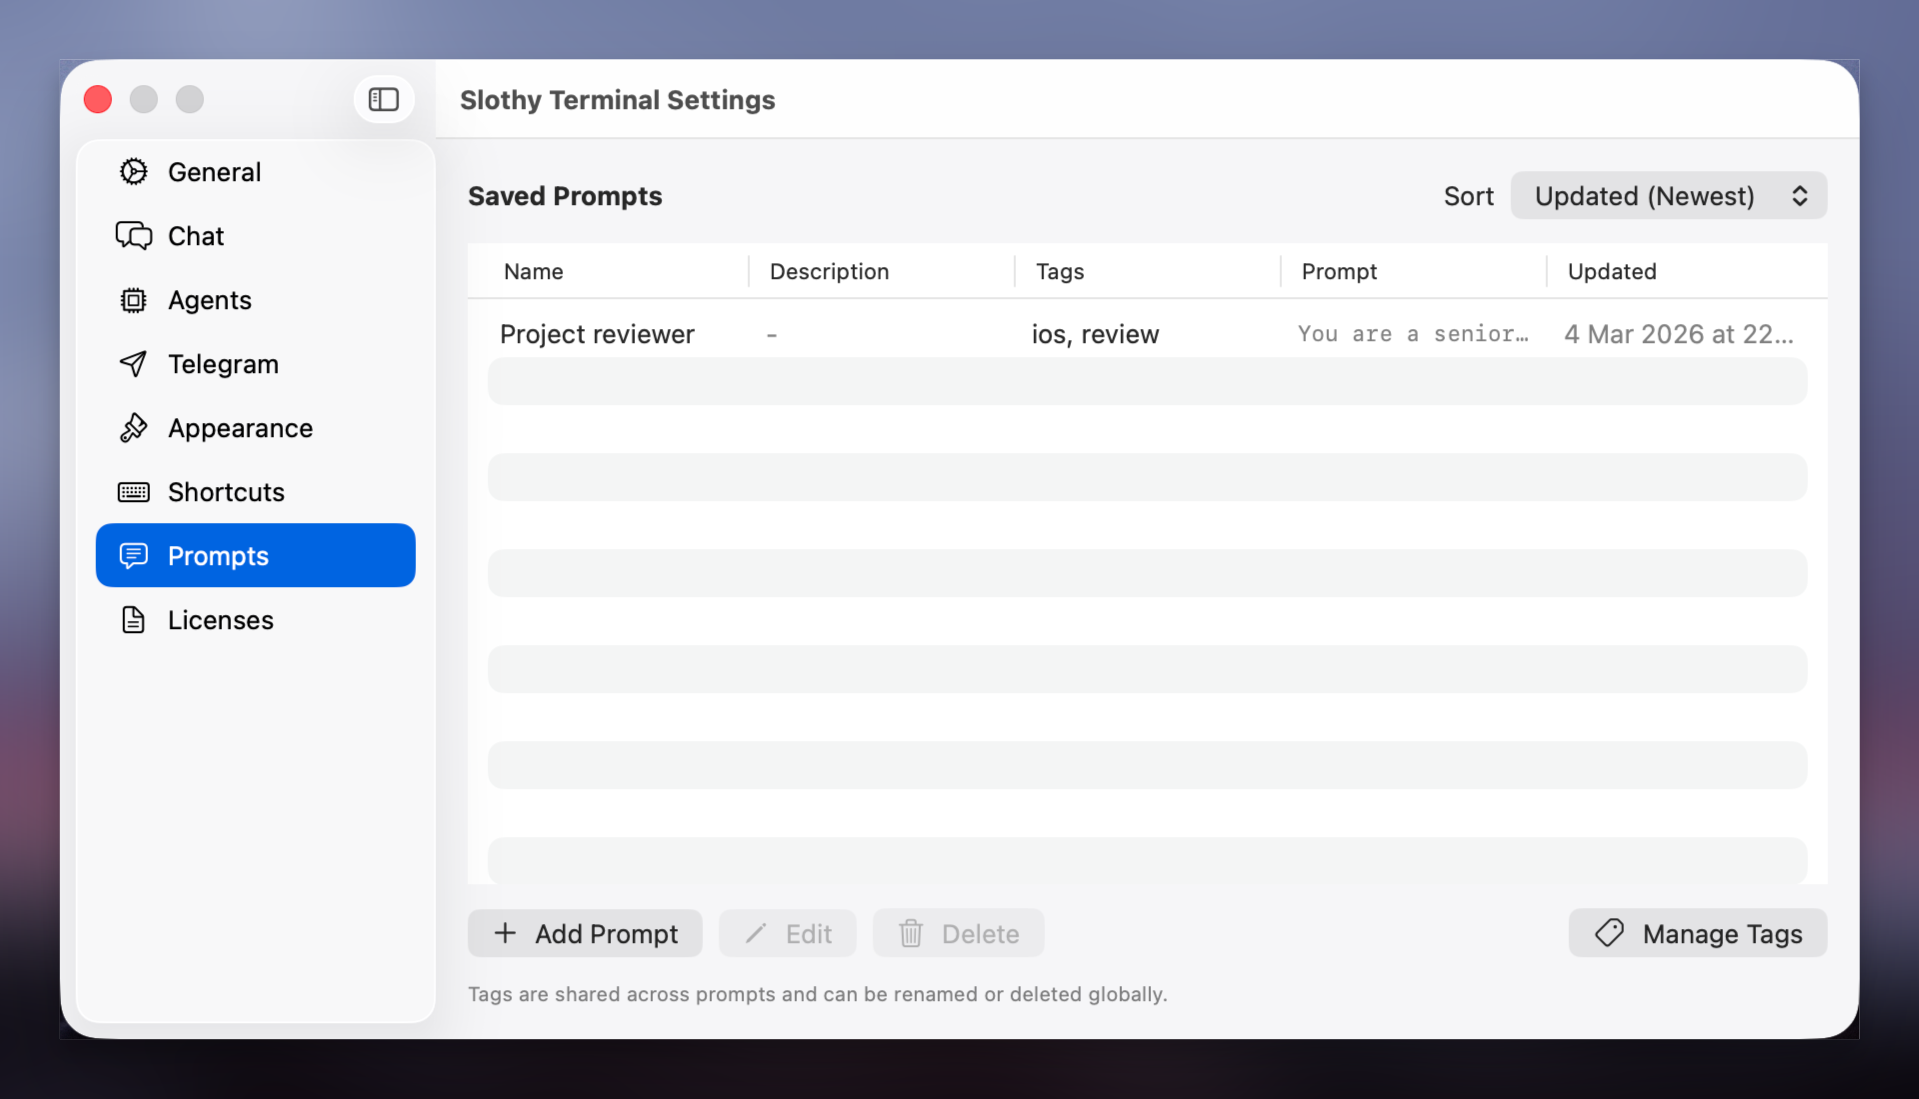Open Shortcuts using the keyboard icon
The width and height of the screenshot is (1919, 1099).
click(133, 491)
